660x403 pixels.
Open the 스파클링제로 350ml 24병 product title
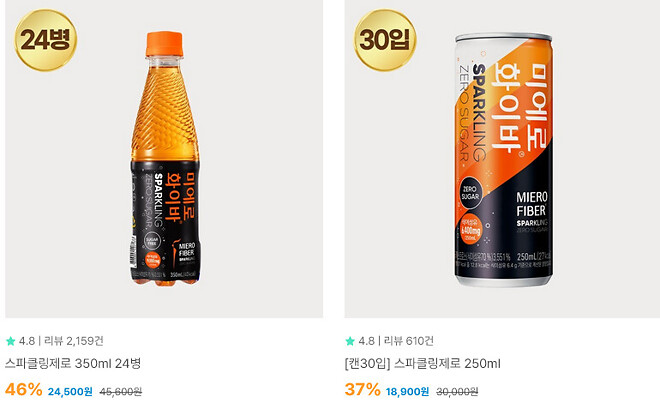click(x=73, y=363)
